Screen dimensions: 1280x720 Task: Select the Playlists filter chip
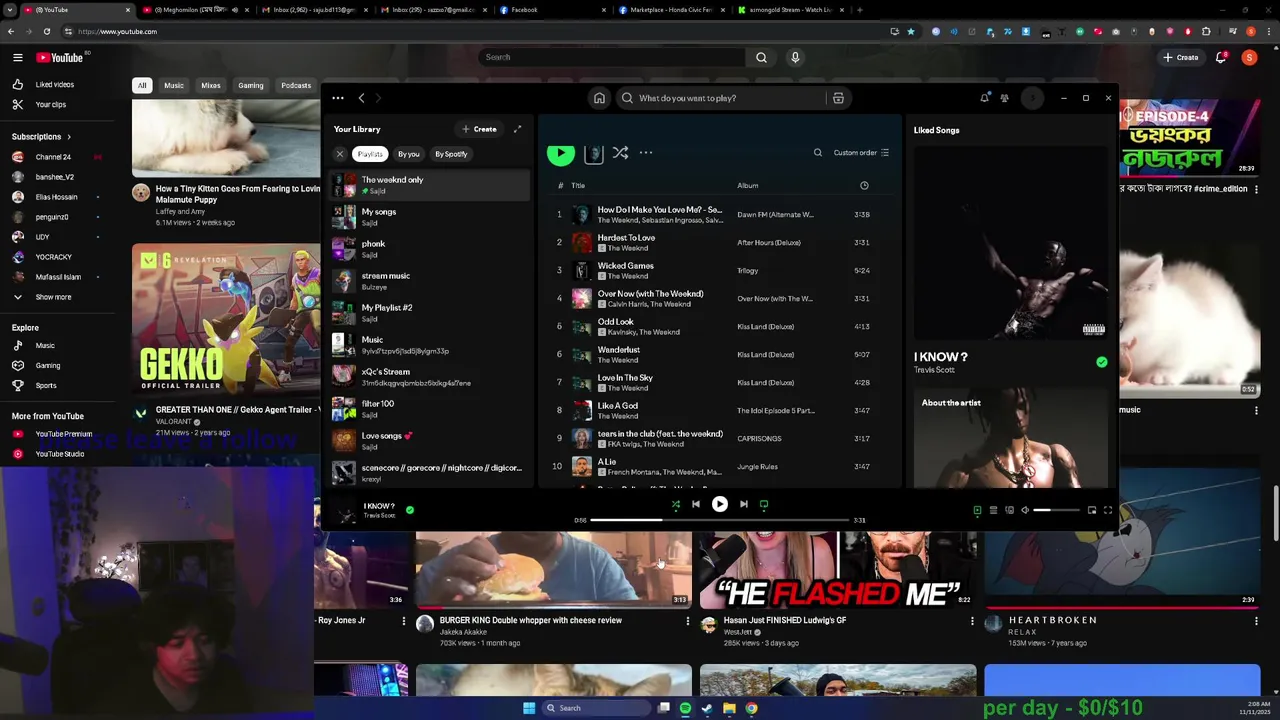[370, 154]
